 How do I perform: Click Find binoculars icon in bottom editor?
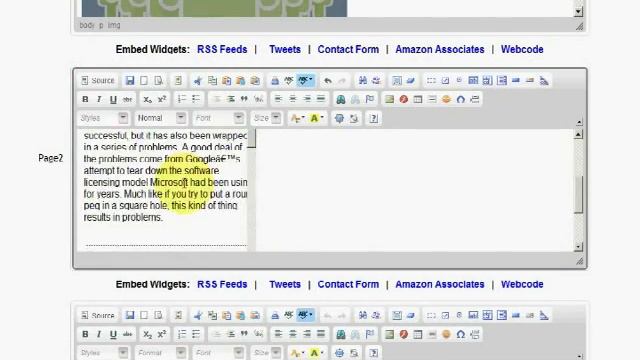pos(362,315)
